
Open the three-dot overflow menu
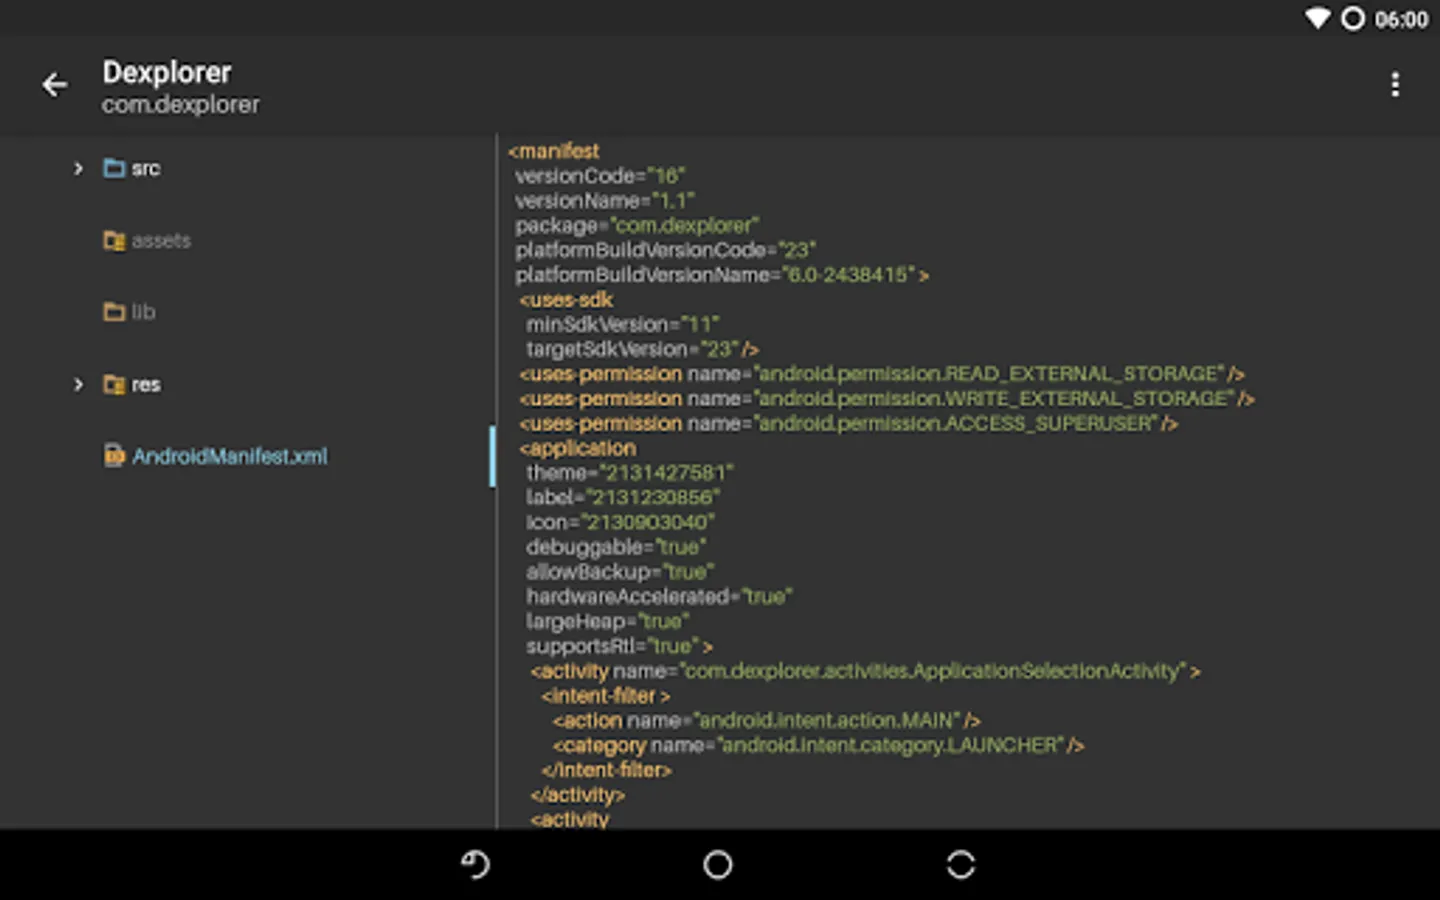(1395, 85)
